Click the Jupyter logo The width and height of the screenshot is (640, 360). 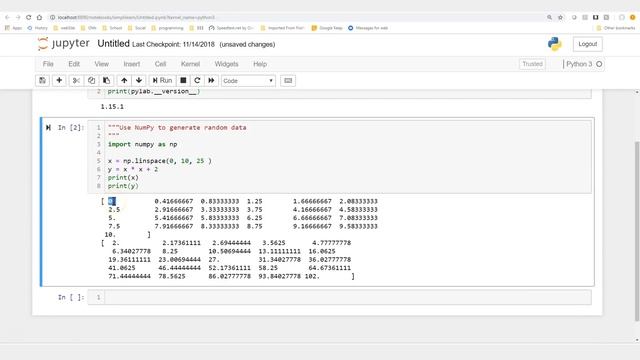63,44
